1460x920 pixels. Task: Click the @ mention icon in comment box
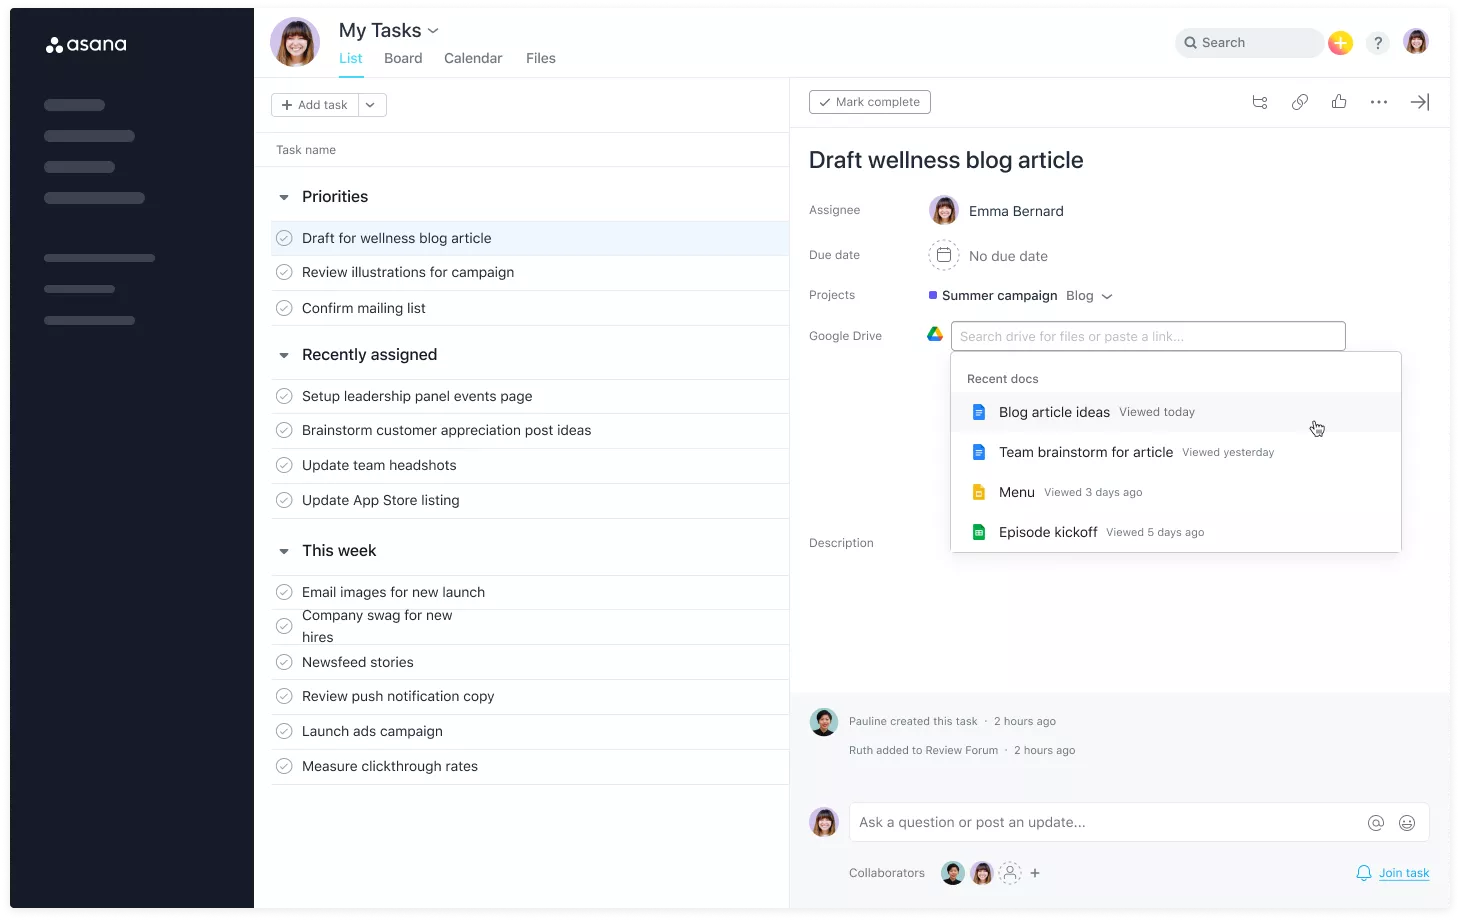[1376, 823]
